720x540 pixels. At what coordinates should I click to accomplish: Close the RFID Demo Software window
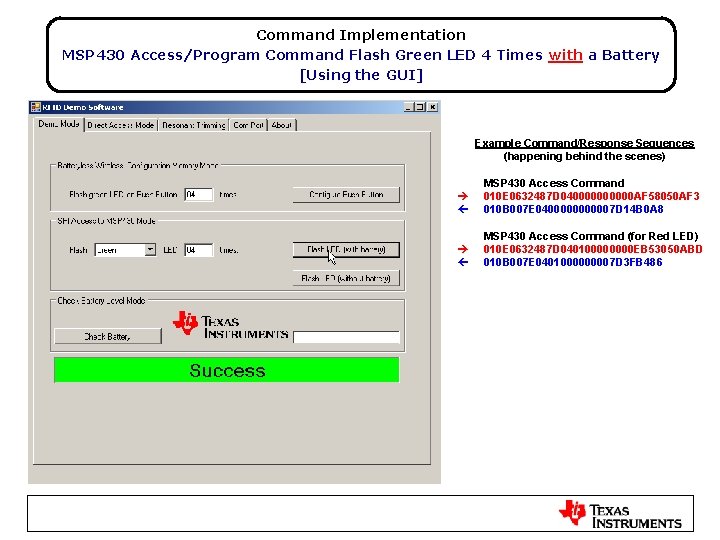433,107
